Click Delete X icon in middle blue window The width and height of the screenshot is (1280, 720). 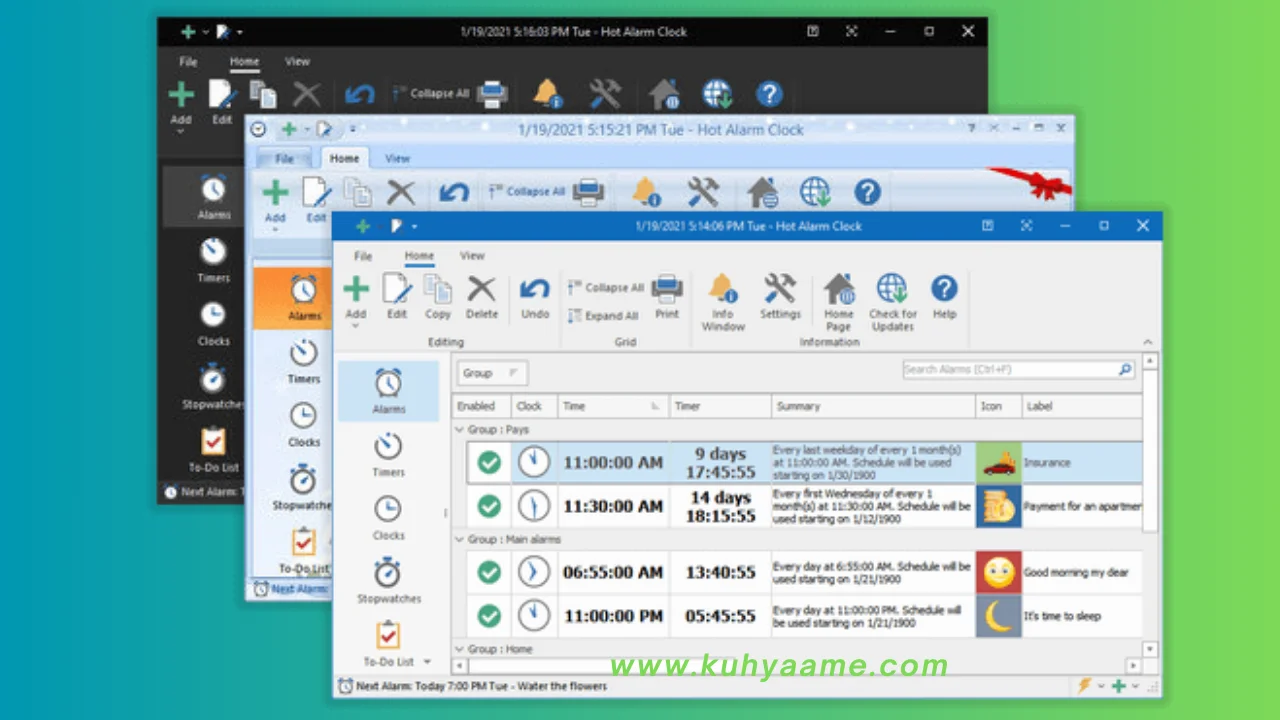pyautogui.click(x=401, y=191)
